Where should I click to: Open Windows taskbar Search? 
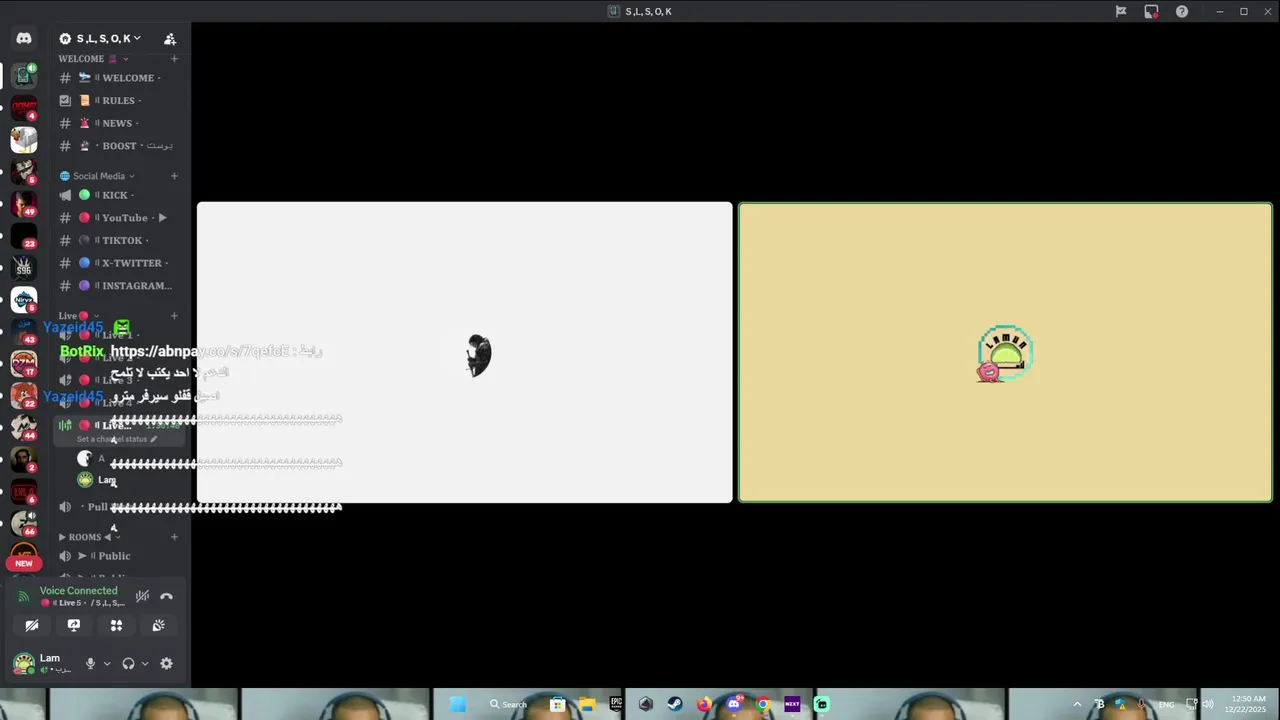click(x=508, y=704)
